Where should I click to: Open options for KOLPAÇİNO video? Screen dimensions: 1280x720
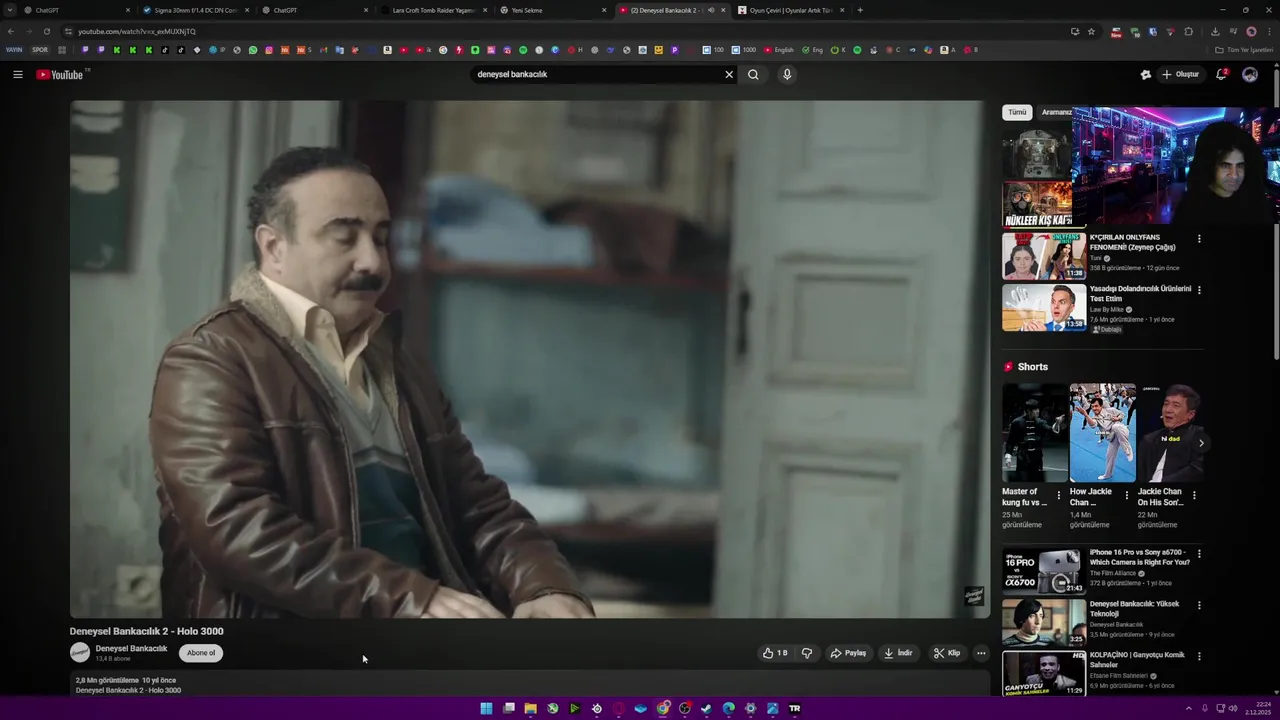(x=1199, y=656)
